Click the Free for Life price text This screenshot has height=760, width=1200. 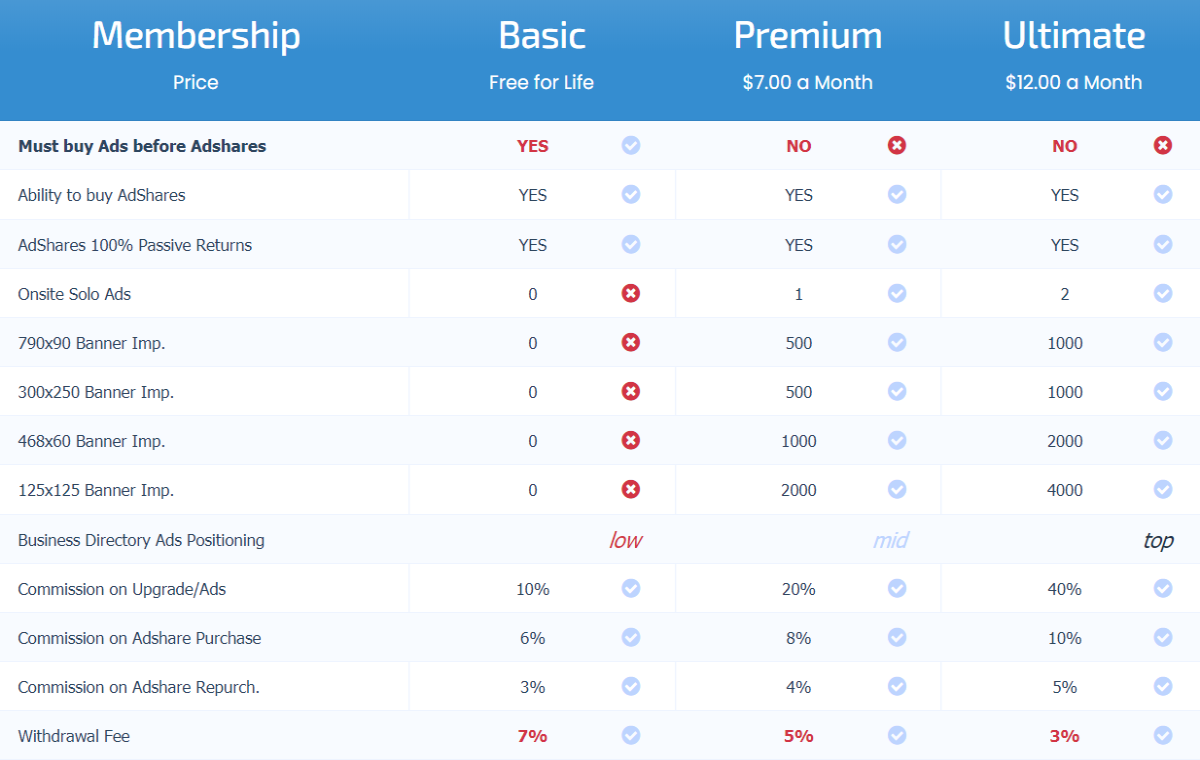[x=541, y=82]
